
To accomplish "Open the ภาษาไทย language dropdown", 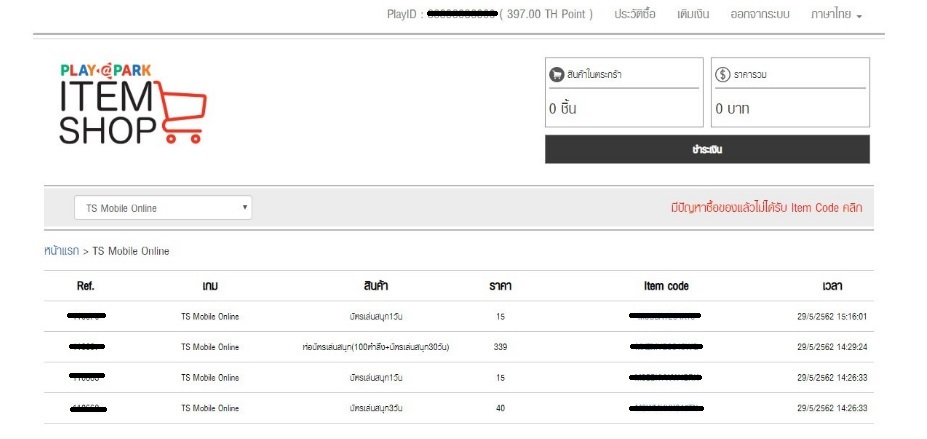I will tap(837, 15).
